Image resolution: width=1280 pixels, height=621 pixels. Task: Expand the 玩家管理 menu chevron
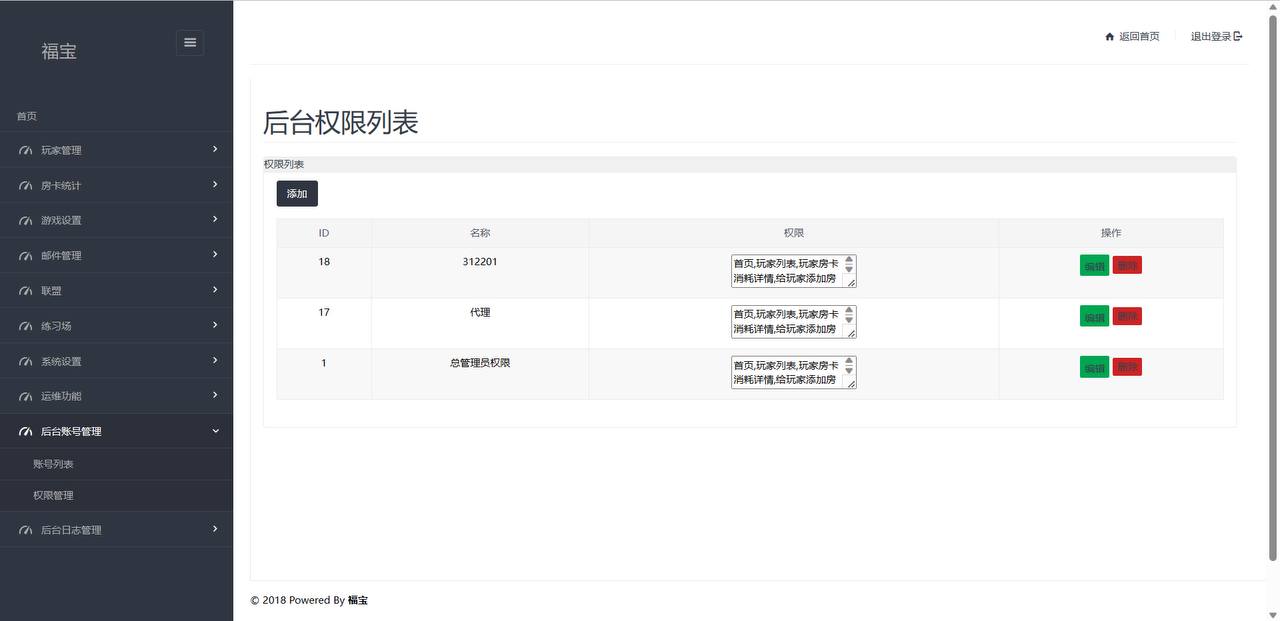(x=215, y=149)
